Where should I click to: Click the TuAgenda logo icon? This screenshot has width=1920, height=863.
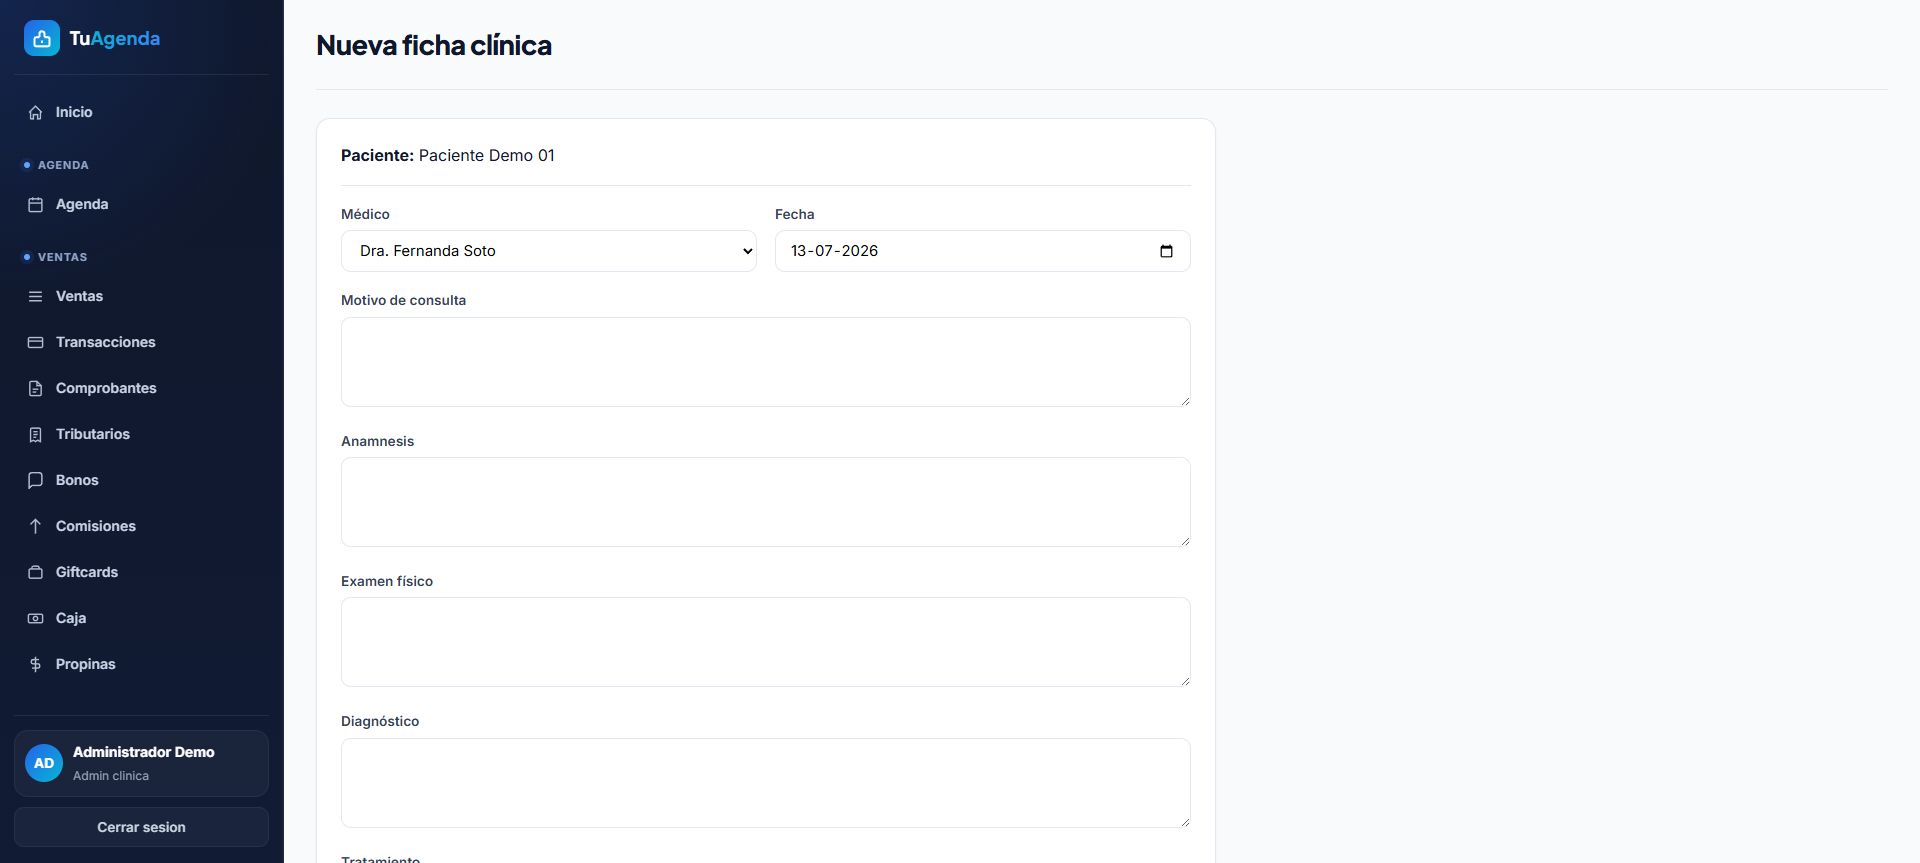(x=42, y=38)
